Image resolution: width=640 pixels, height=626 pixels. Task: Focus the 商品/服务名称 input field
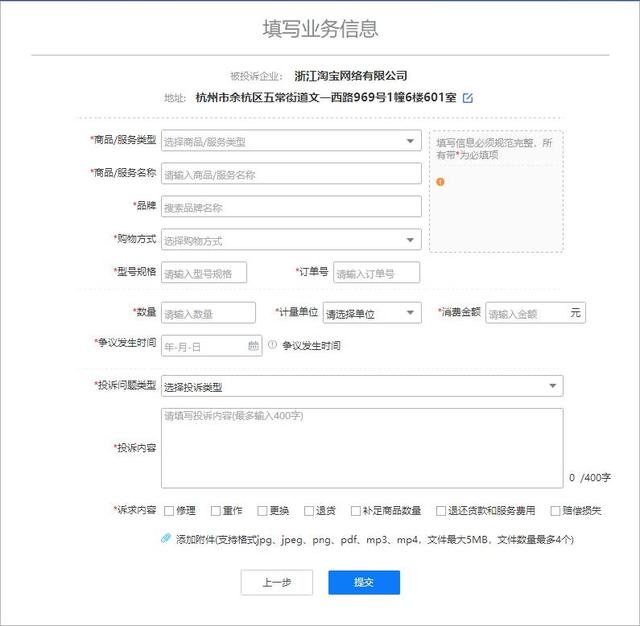tap(291, 173)
